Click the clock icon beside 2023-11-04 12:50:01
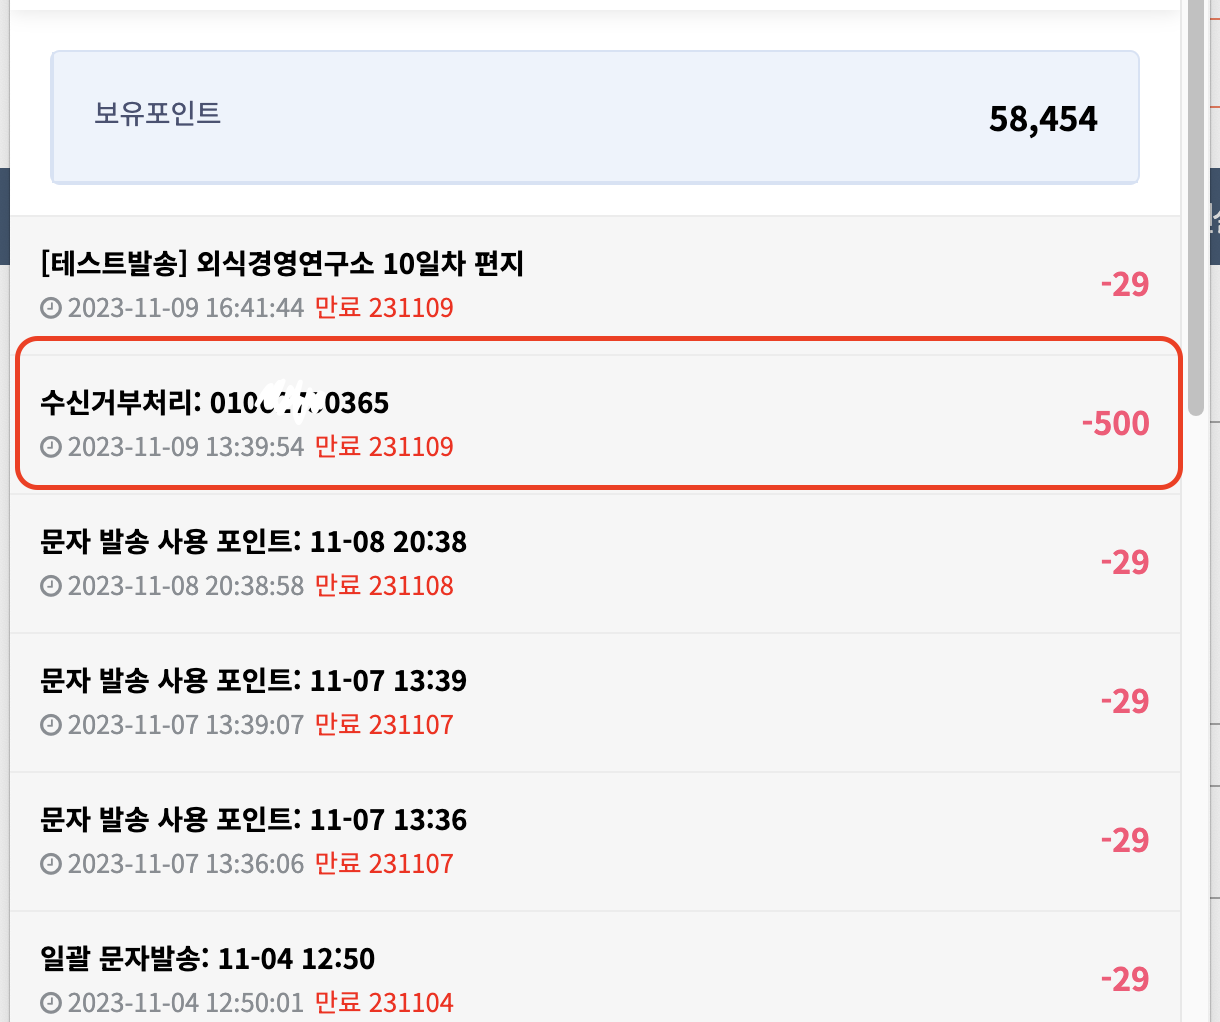The image size is (1220, 1022). (x=51, y=1003)
